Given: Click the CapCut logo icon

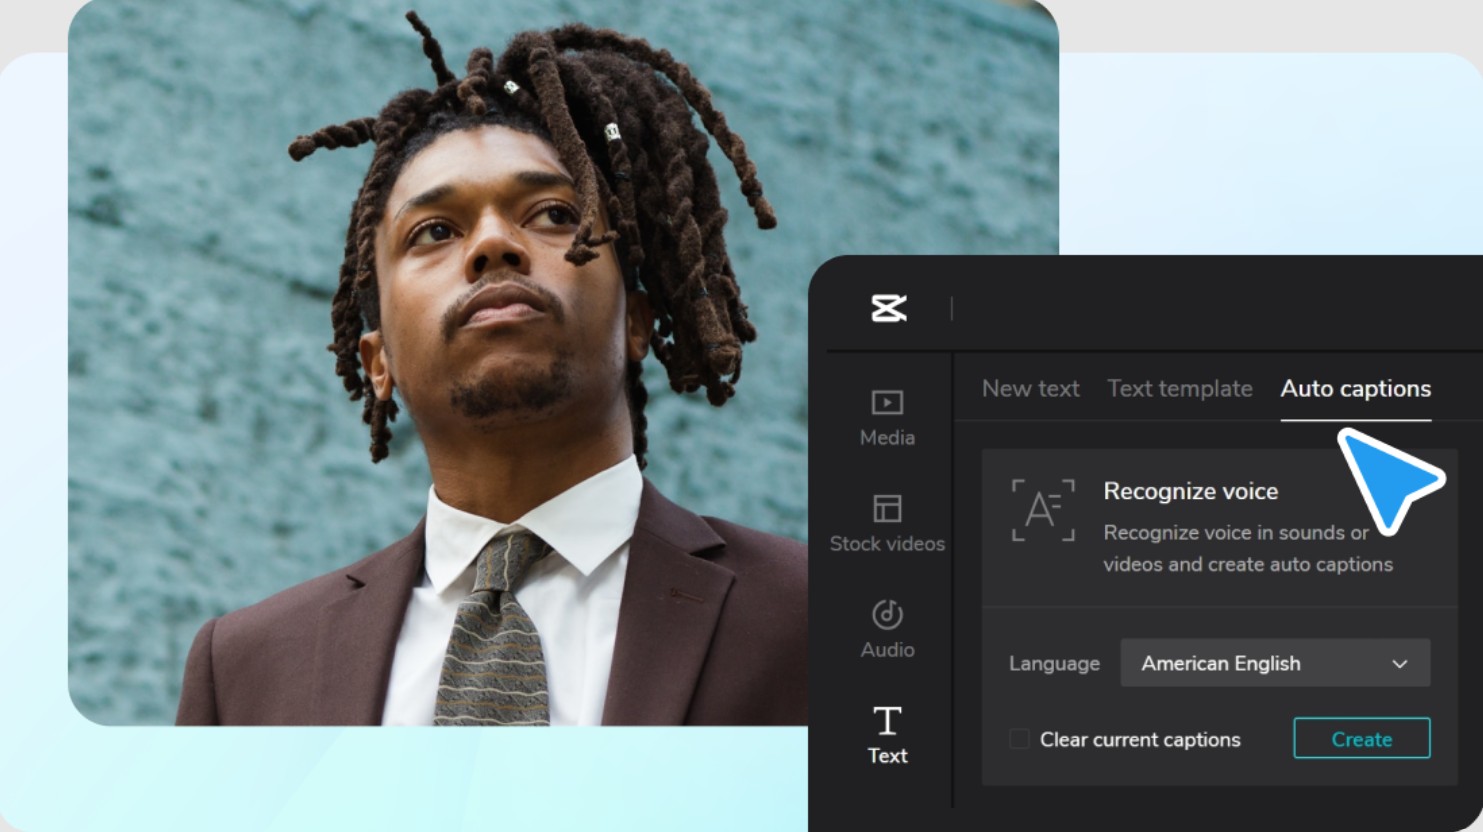Looking at the screenshot, I should (x=888, y=308).
